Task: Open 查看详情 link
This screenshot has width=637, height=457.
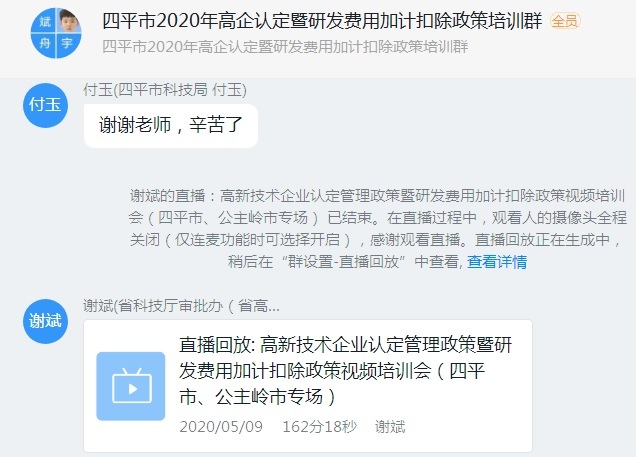Action: (497, 262)
